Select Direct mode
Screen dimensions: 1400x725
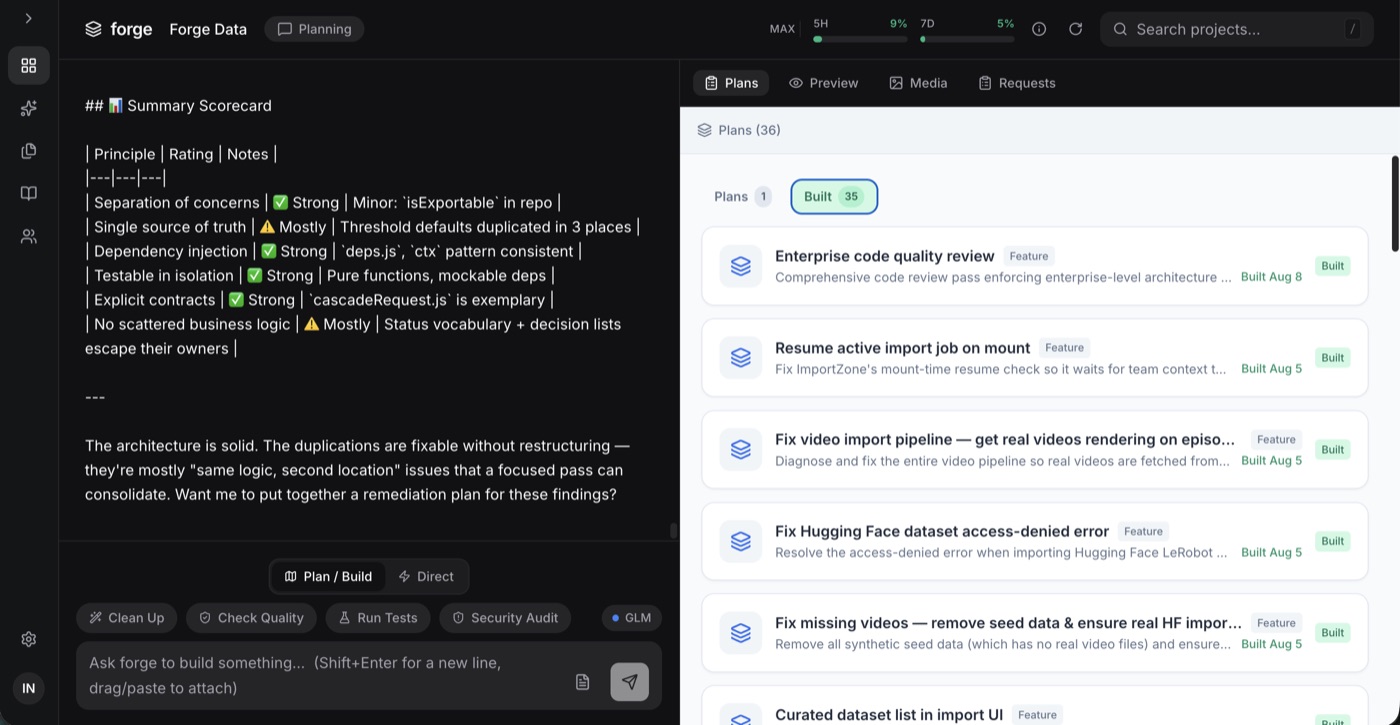(x=426, y=576)
